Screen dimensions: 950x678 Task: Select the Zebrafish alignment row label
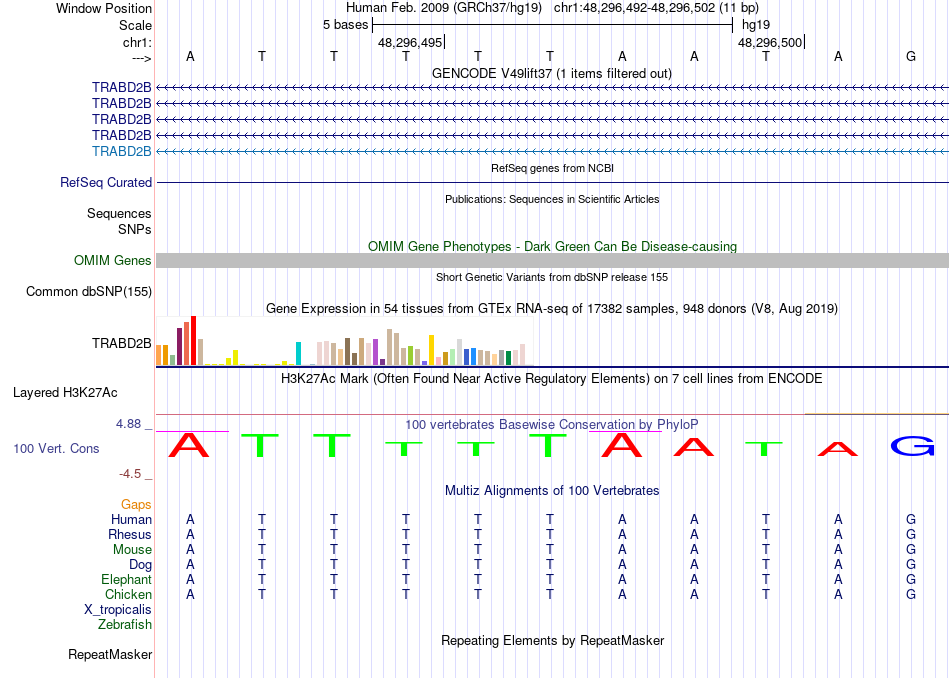[x=125, y=624]
